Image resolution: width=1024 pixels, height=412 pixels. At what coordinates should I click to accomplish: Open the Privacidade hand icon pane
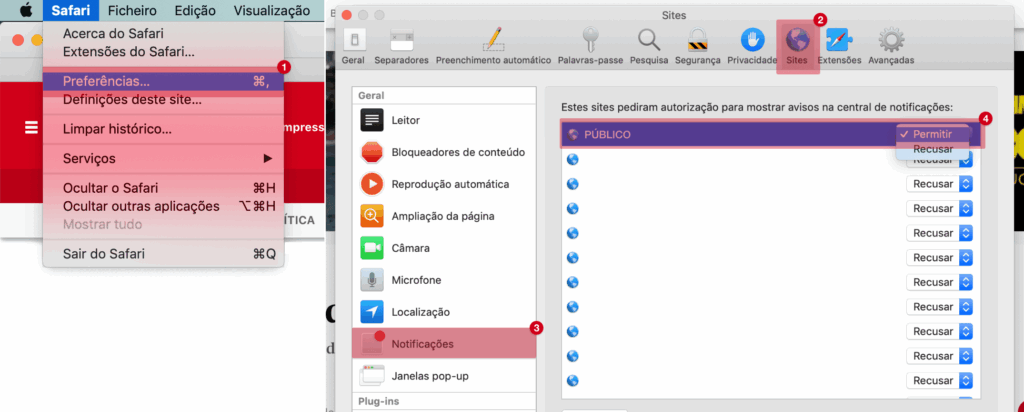tap(752, 47)
